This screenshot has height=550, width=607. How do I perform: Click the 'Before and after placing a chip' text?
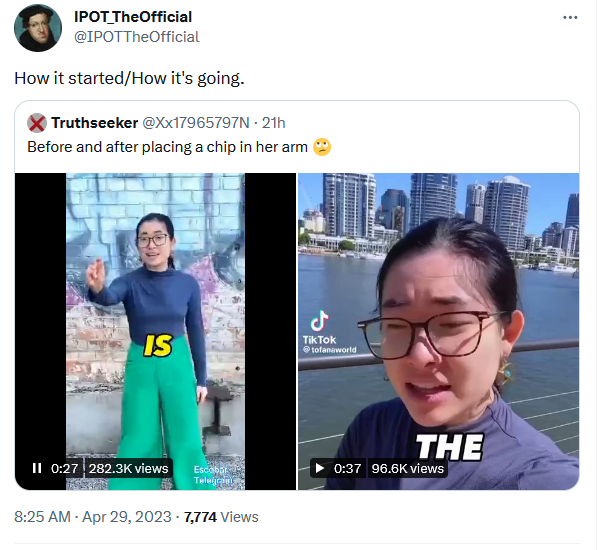pyautogui.click(x=167, y=147)
